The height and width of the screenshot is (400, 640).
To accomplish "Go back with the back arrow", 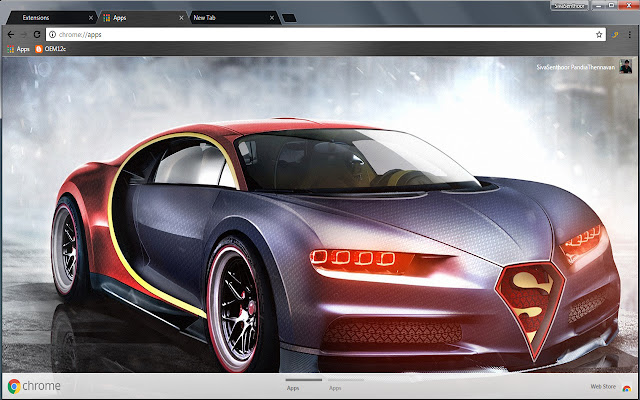I will (x=11, y=35).
